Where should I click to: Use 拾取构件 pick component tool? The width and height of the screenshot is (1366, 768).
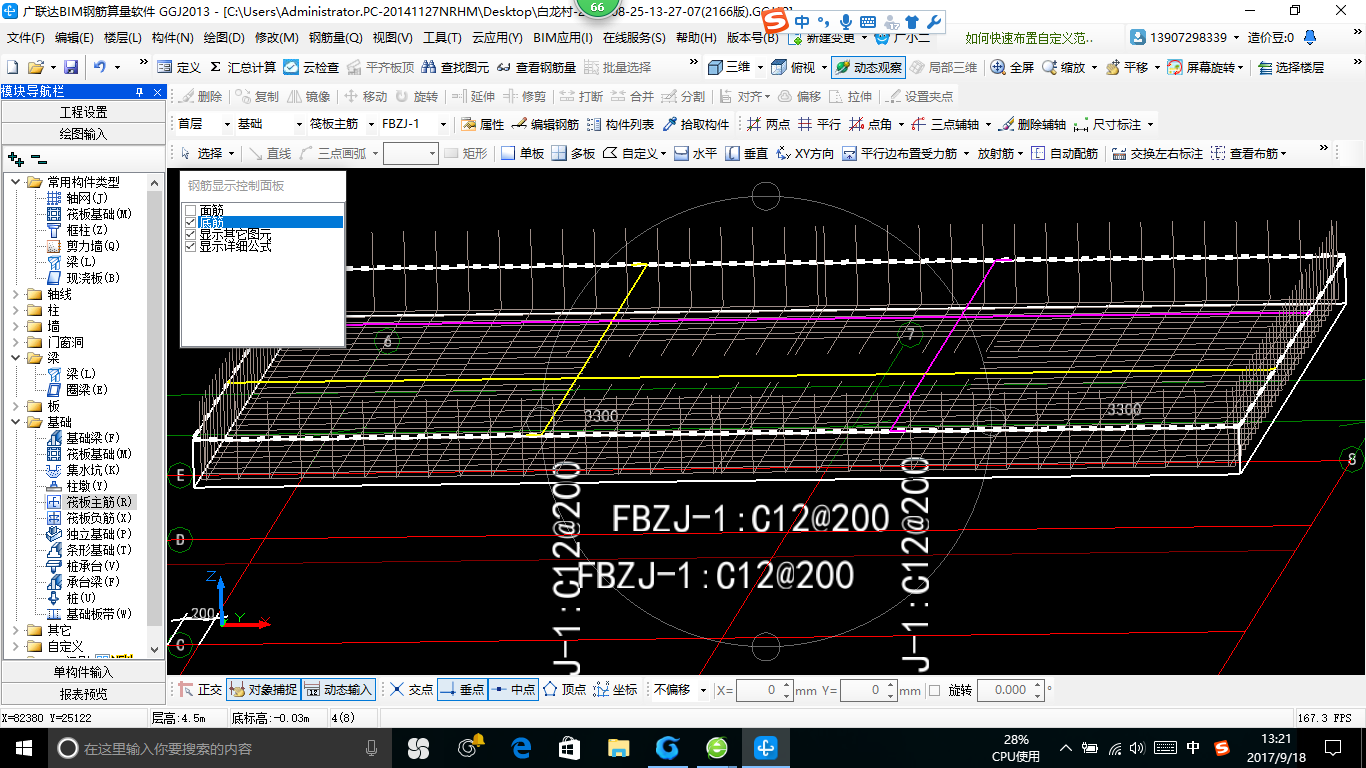click(696, 125)
